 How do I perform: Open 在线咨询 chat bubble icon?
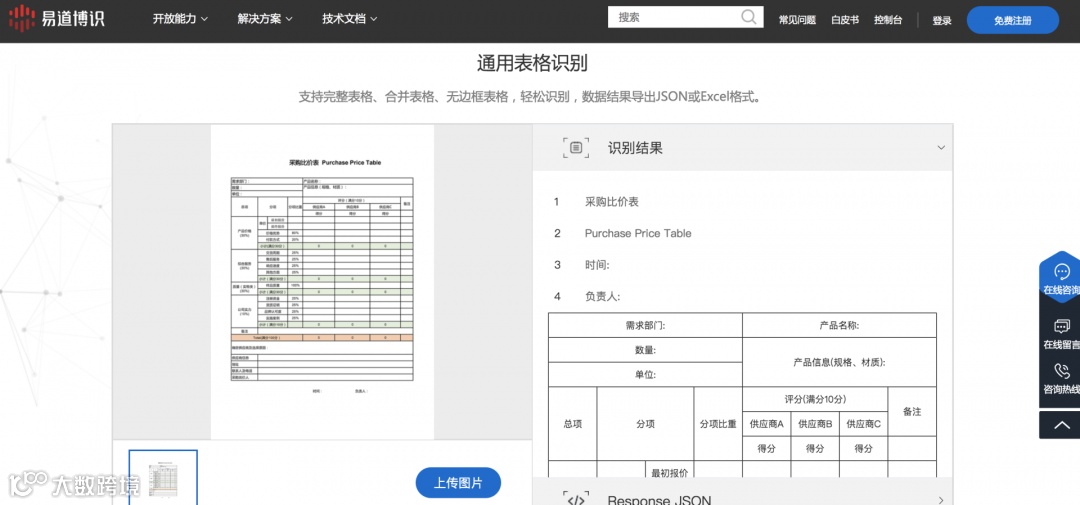point(1062,271)
